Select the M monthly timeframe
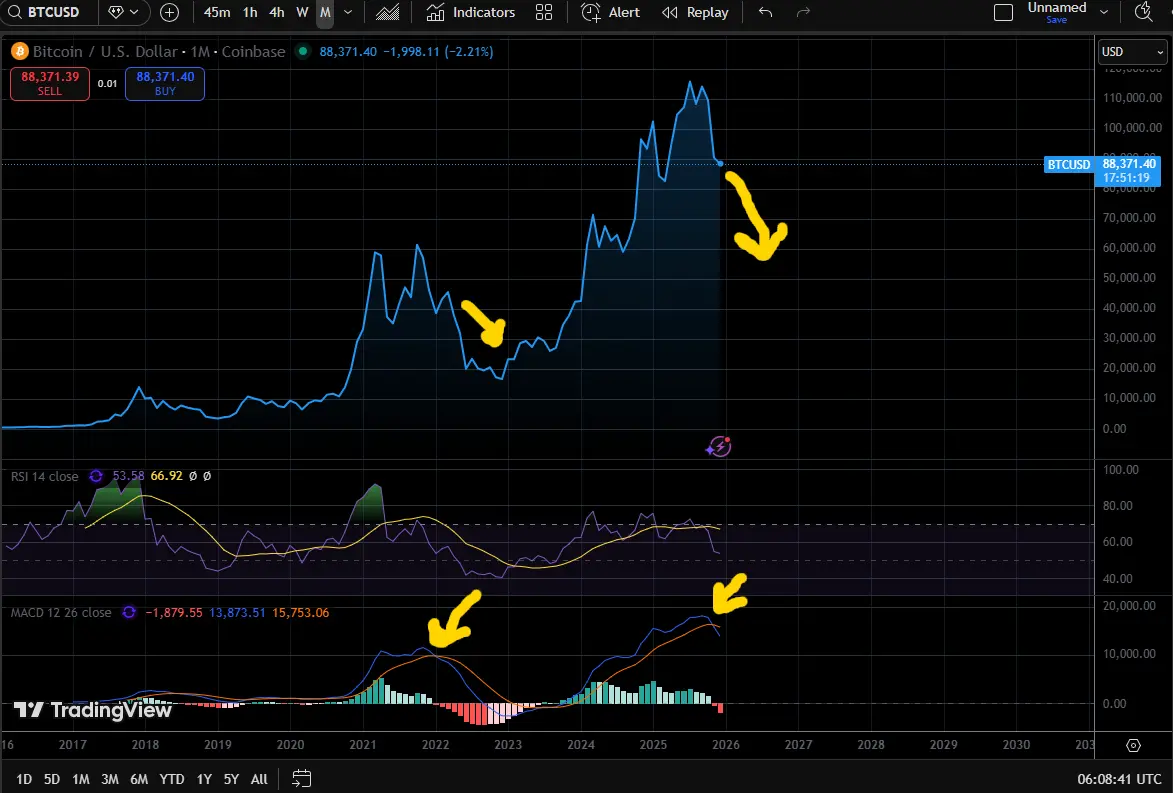Viewport: 1173px width, 793px height. (325, 12)
